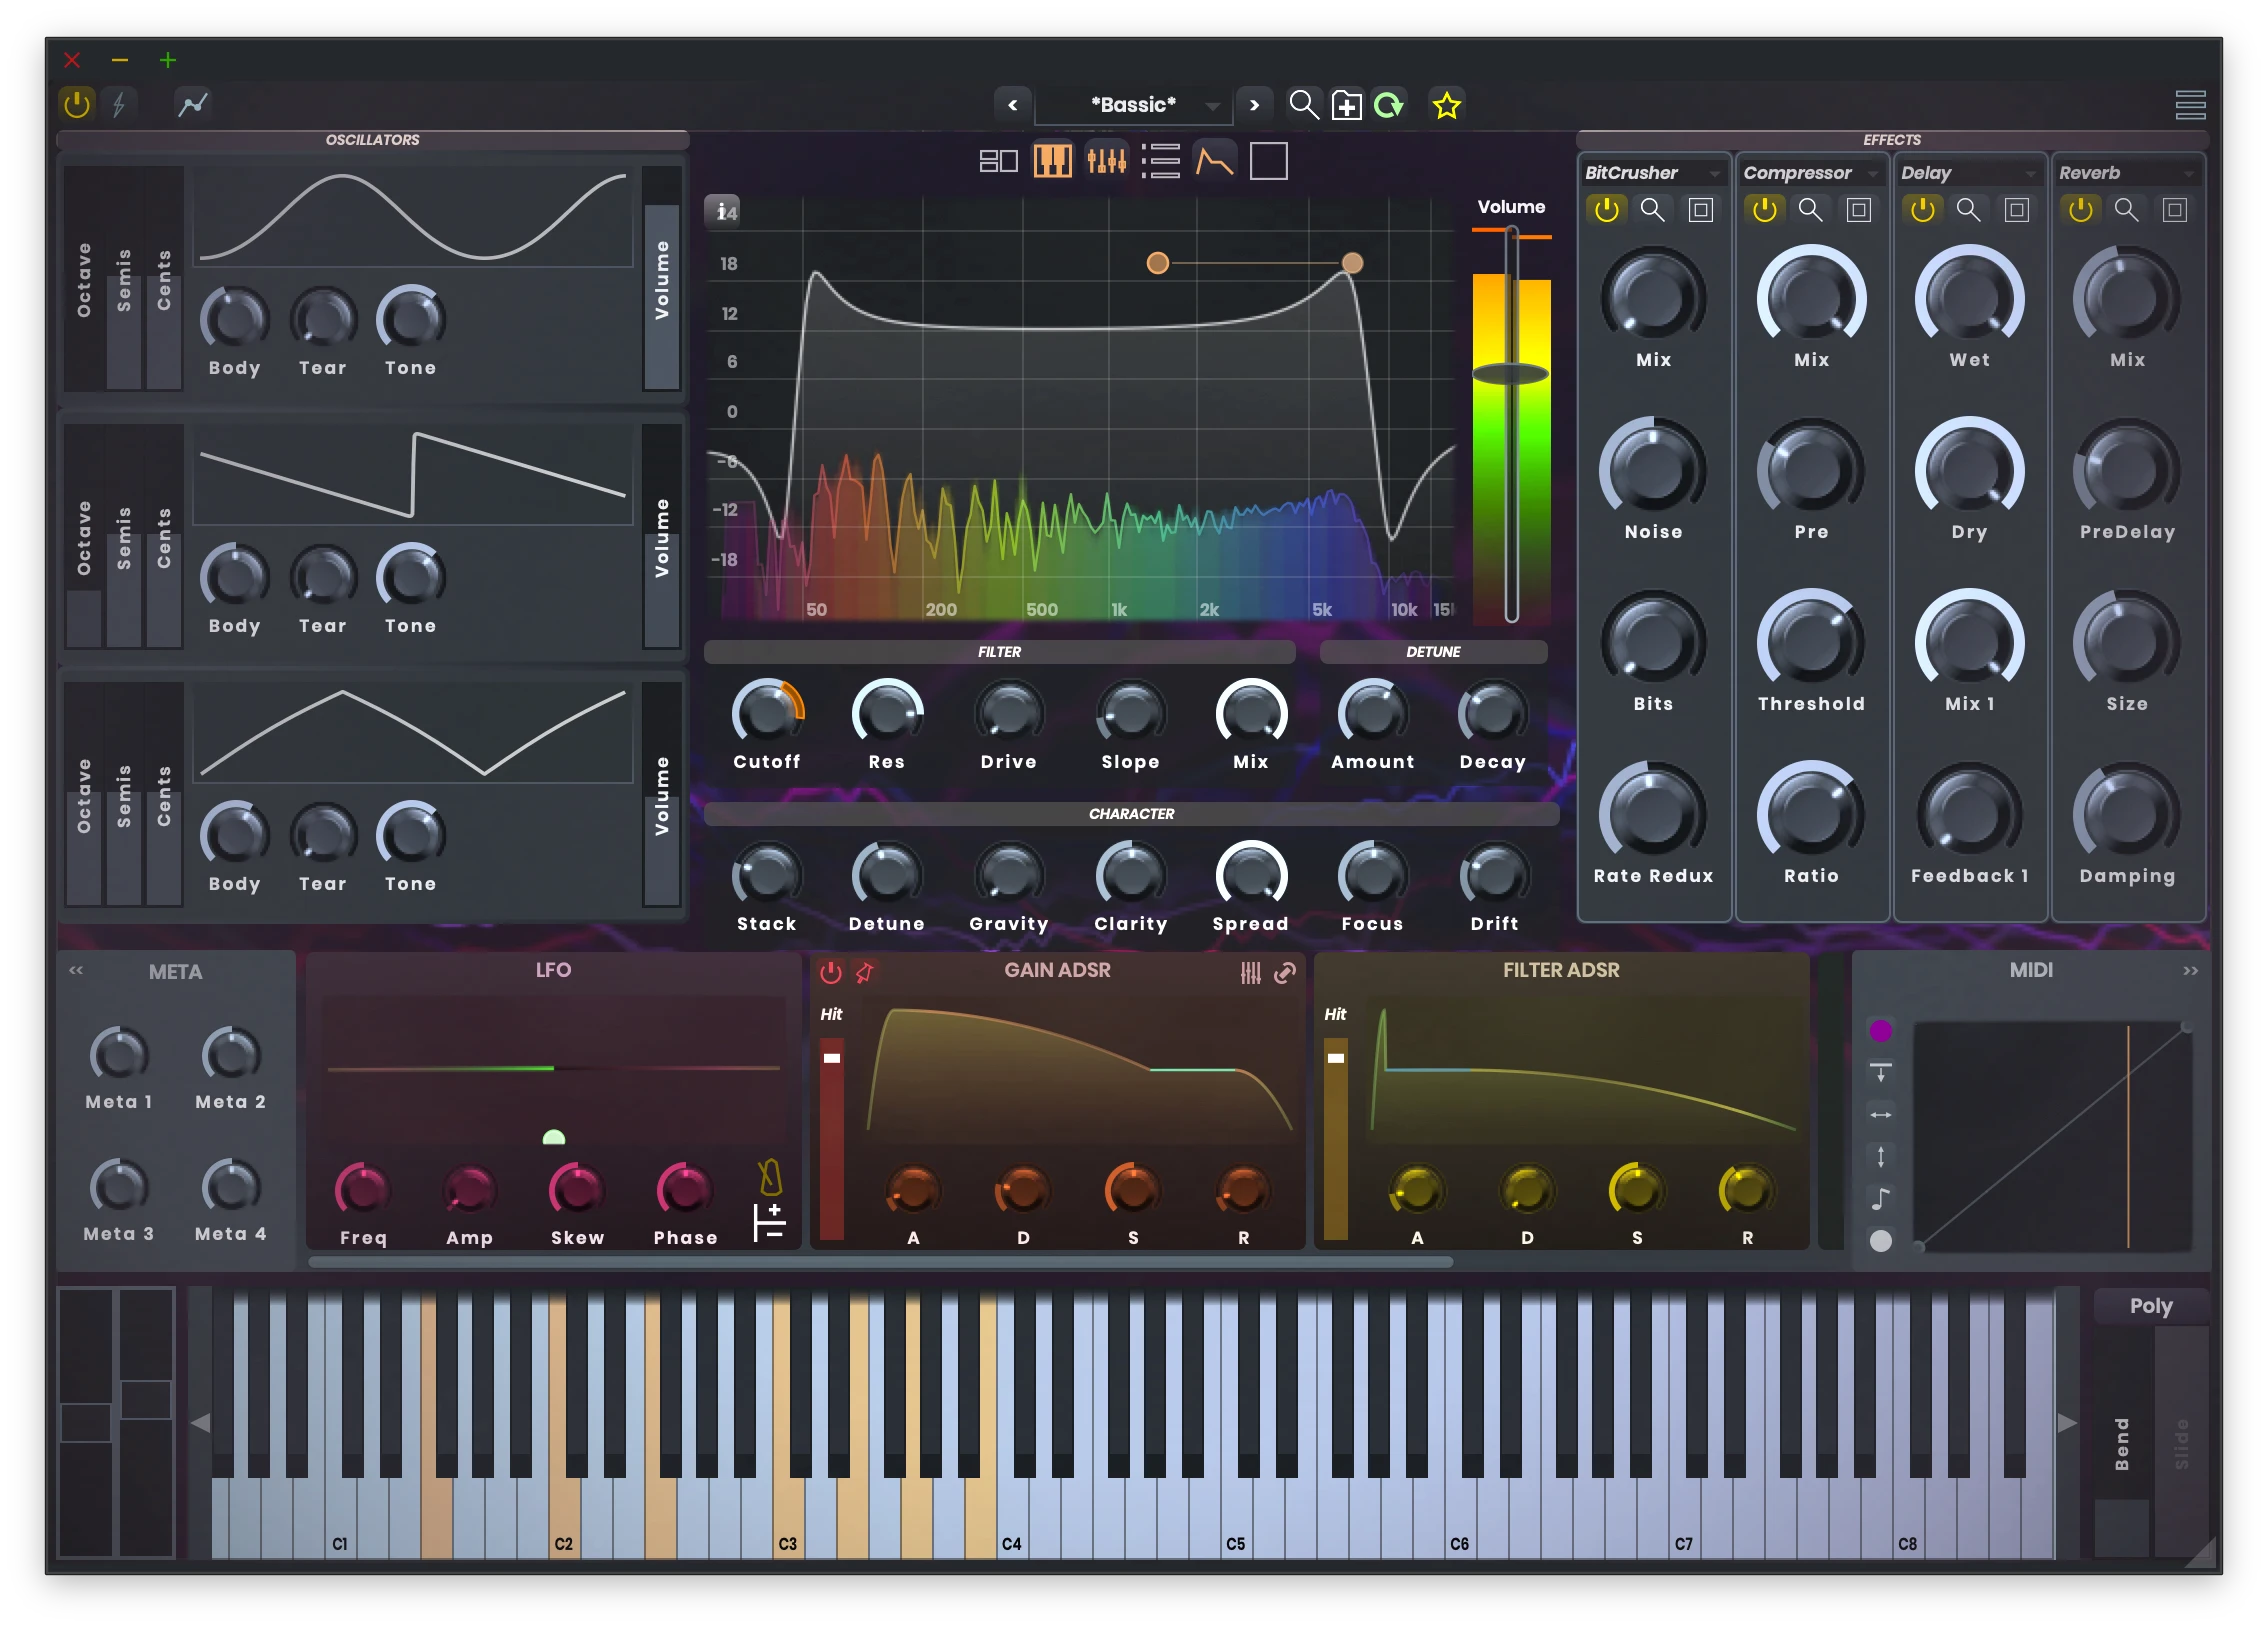Screen dimensions: 2268x1628
Task: Click the master Volume slider handle
Action: (x=1511, y=374)
